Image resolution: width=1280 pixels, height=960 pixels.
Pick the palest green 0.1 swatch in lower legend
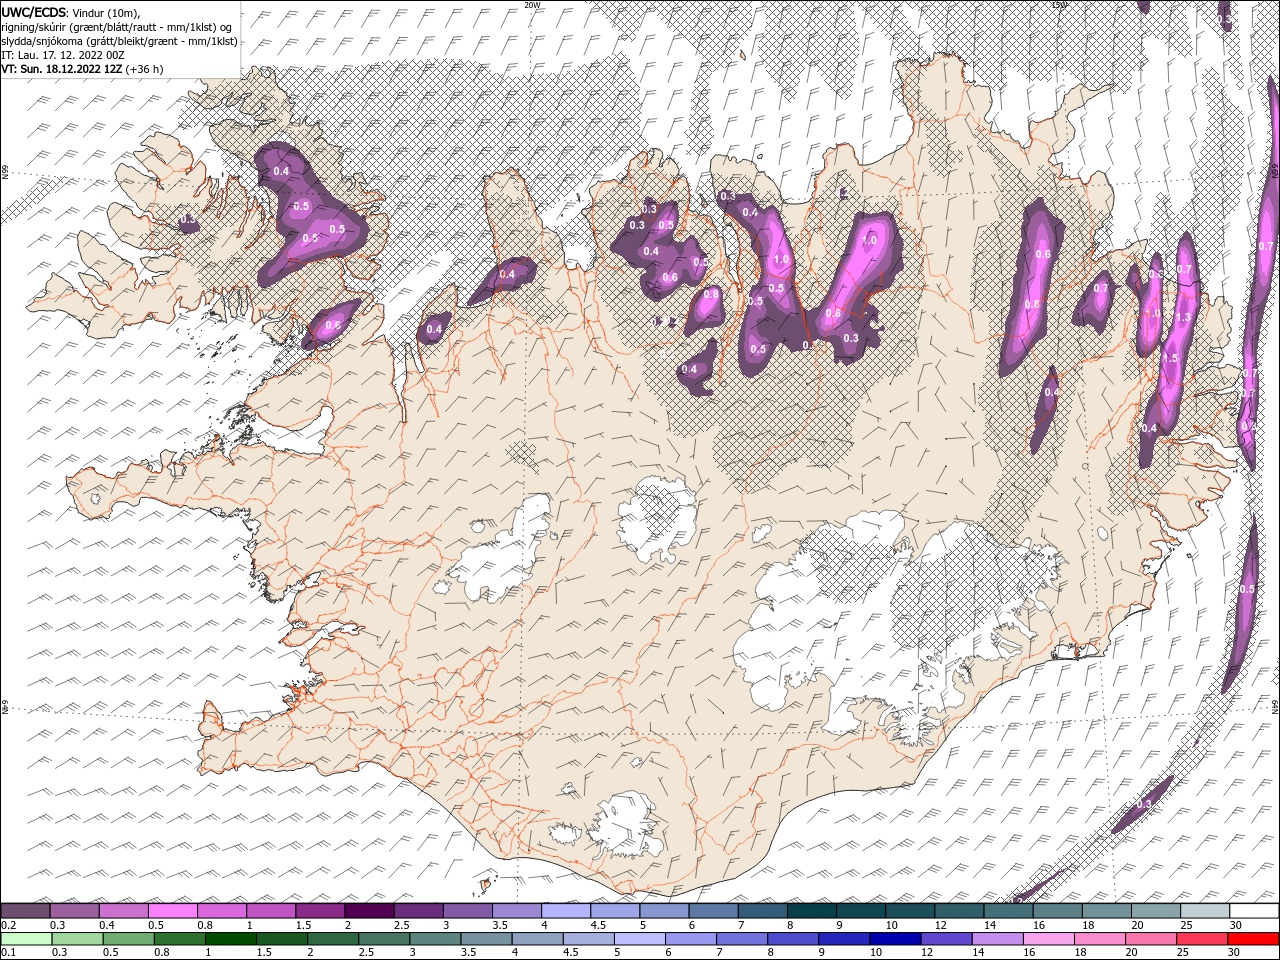(x=26, y=938)
